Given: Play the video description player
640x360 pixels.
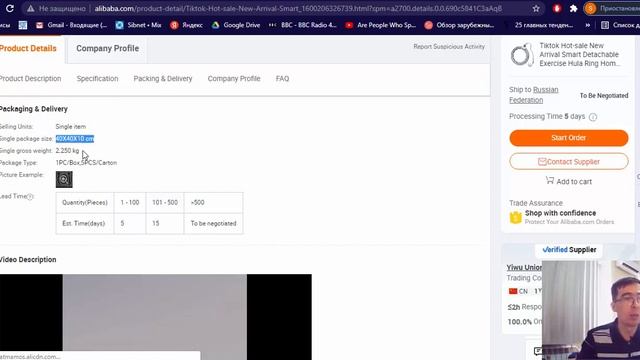Looking at the screenshot, I should [156, 317].
